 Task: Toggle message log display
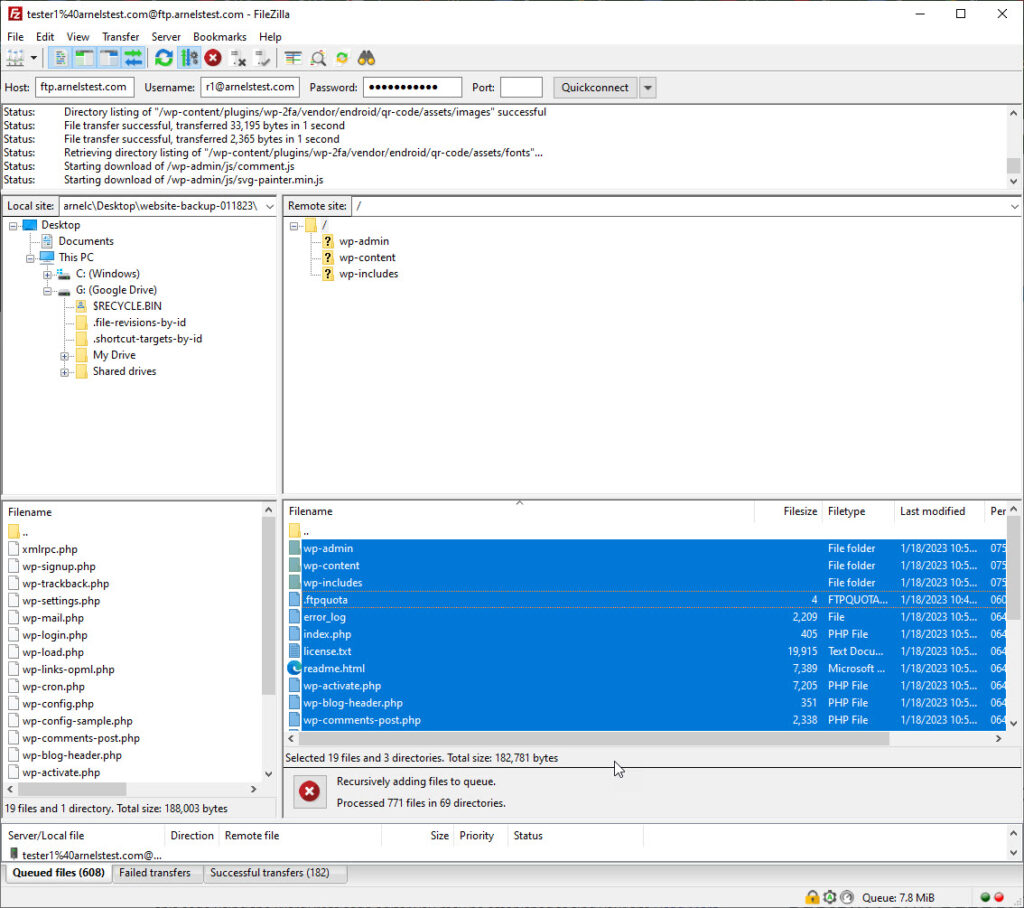tap(60, 58)
